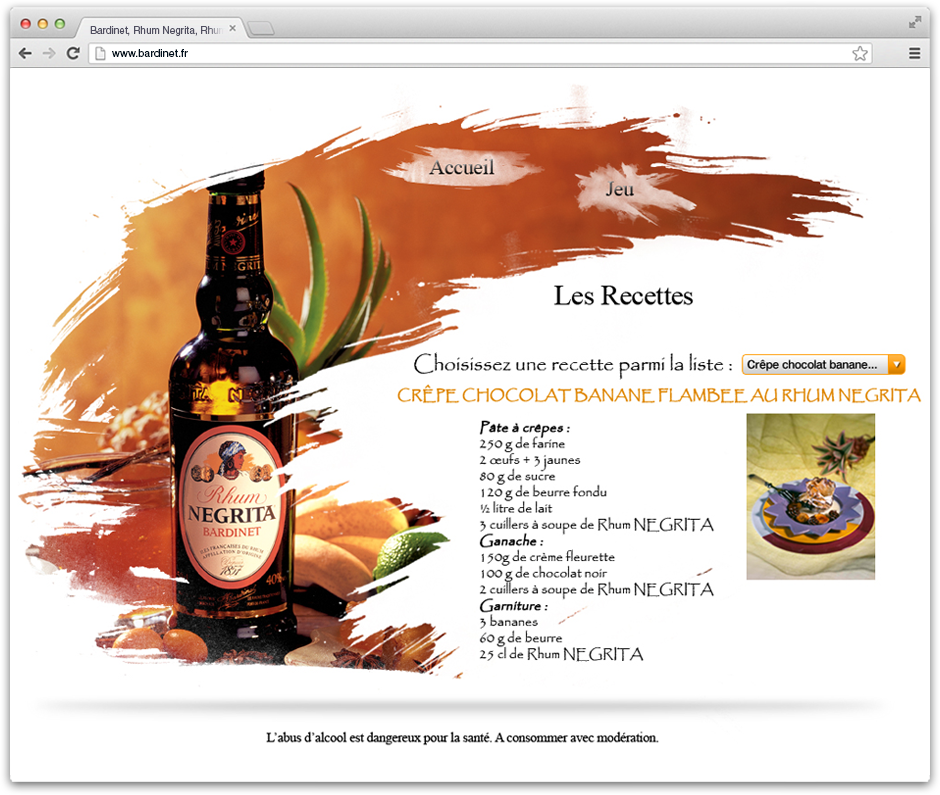Reload the Bardinet page
The height and width of the screenshot is (795, 940).
73,53
